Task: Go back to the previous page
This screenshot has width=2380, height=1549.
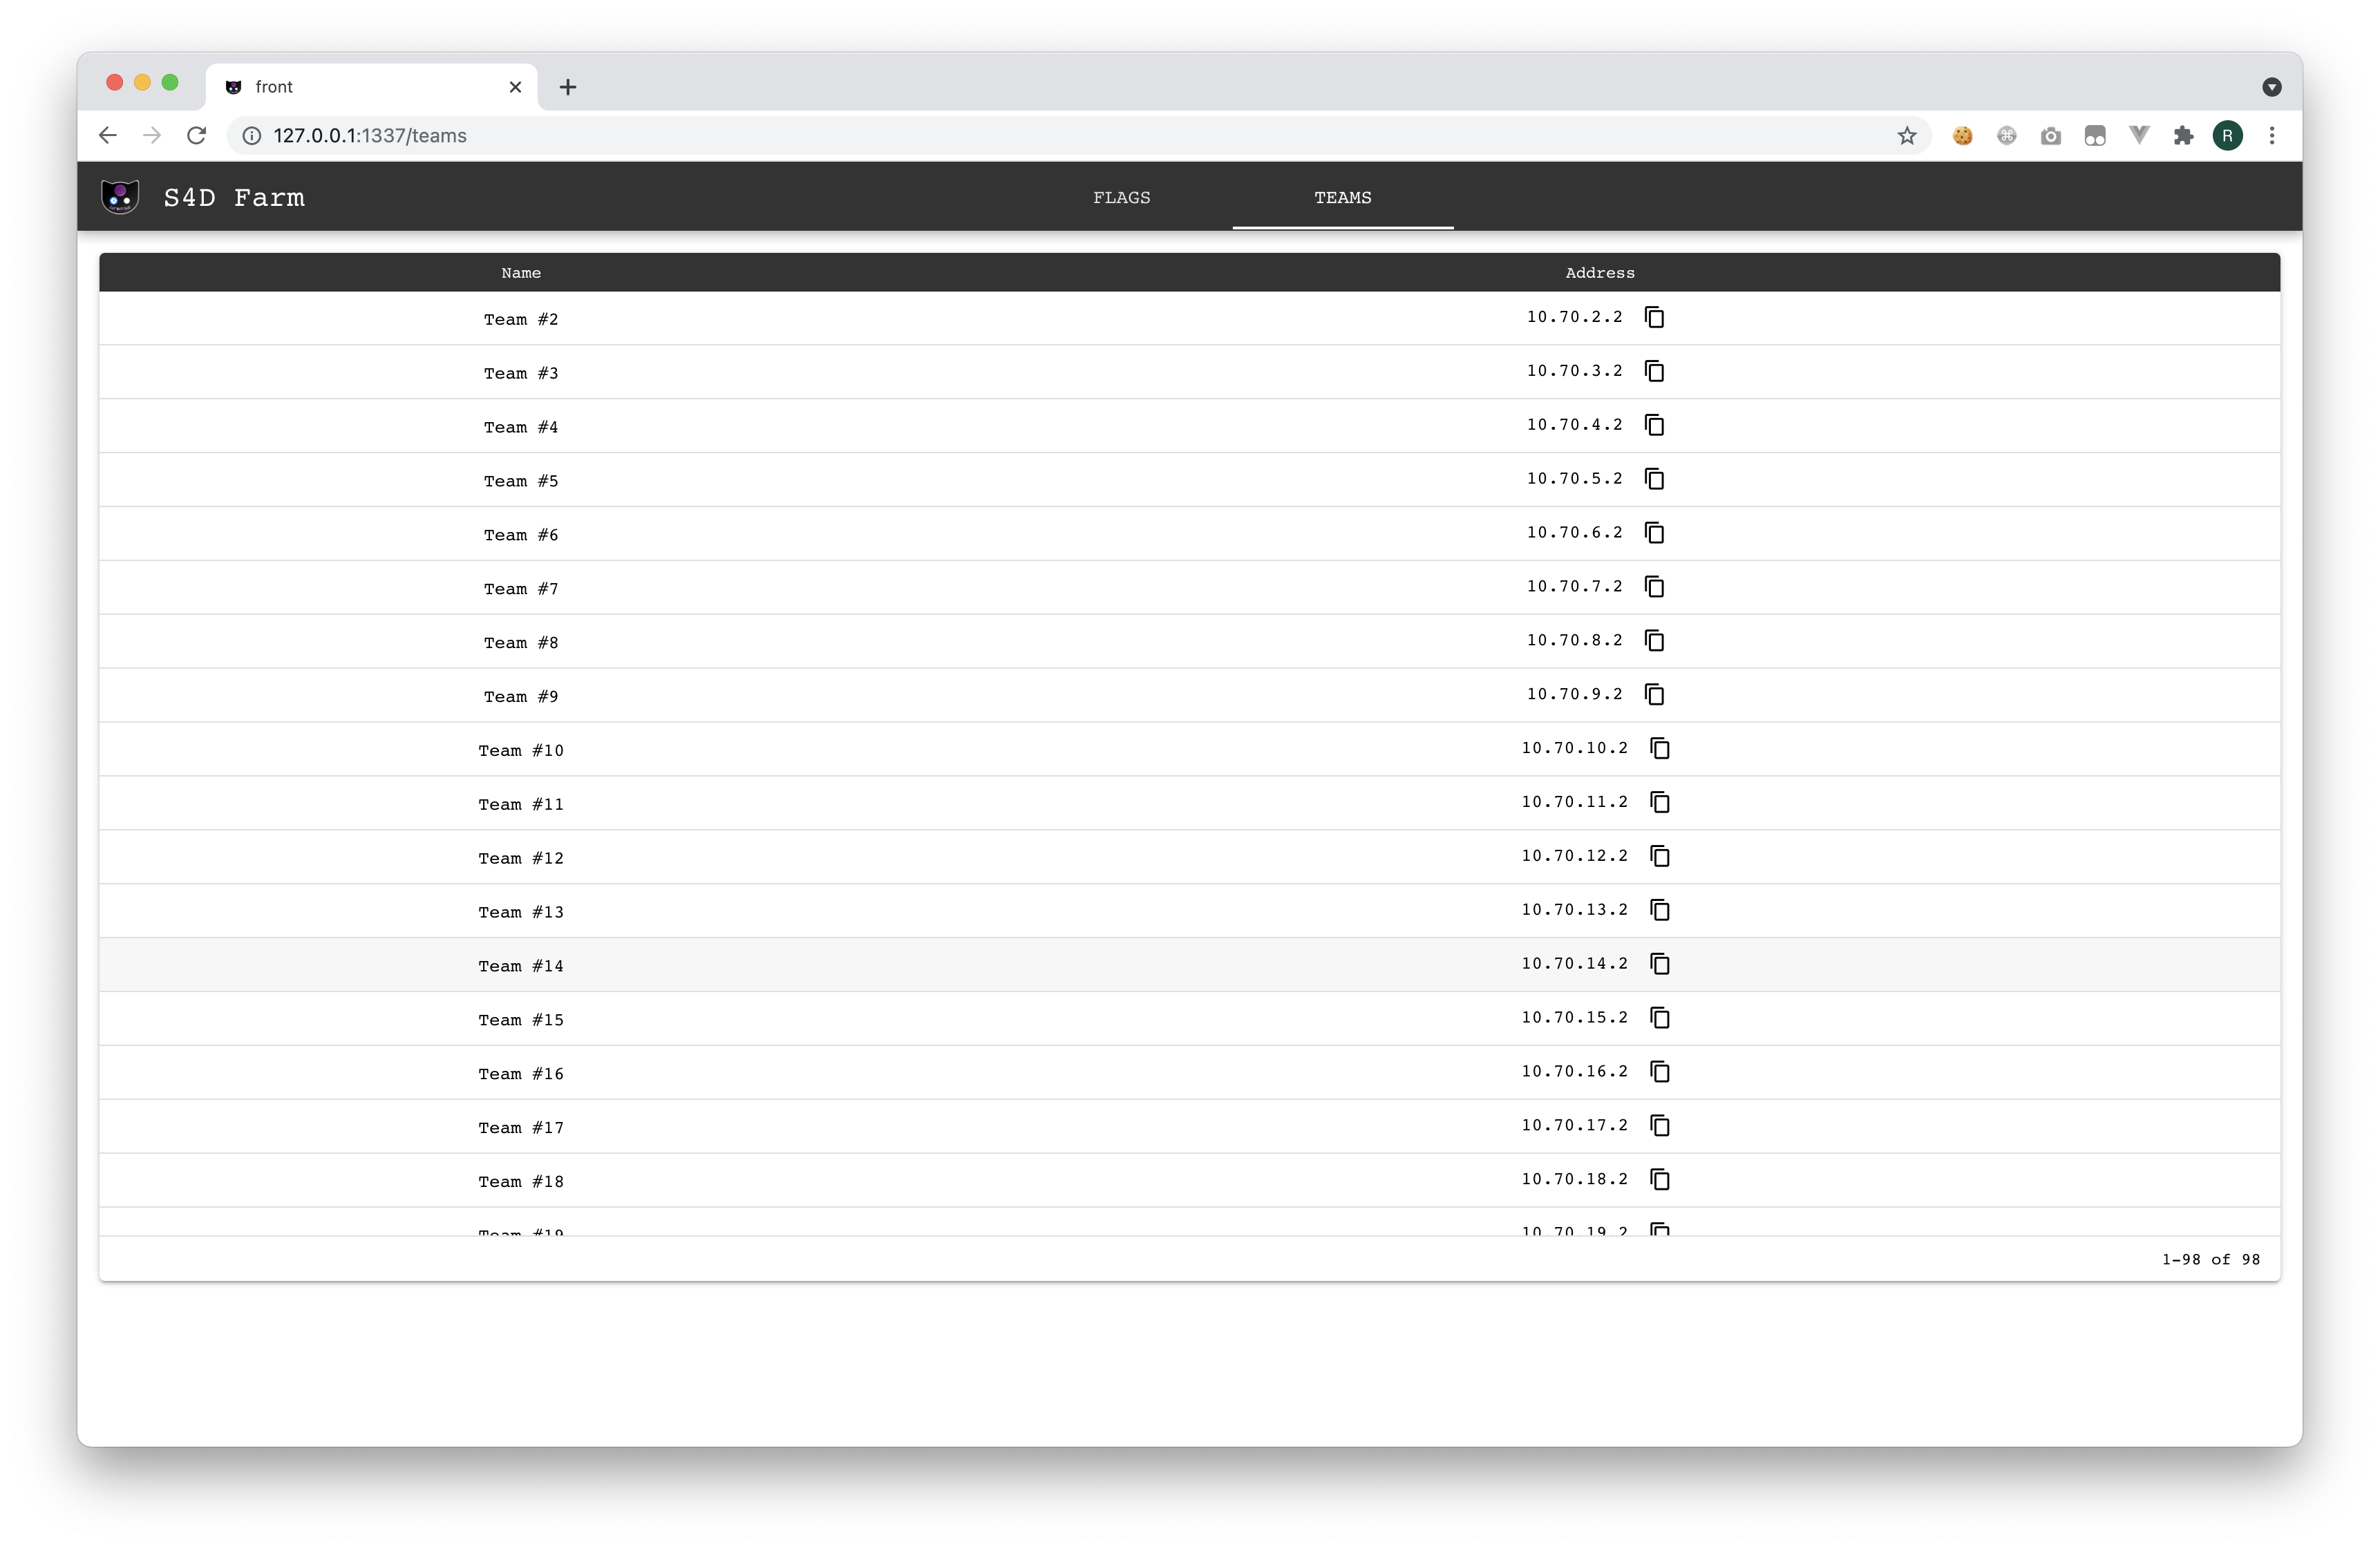Action: tap(108, 136)
